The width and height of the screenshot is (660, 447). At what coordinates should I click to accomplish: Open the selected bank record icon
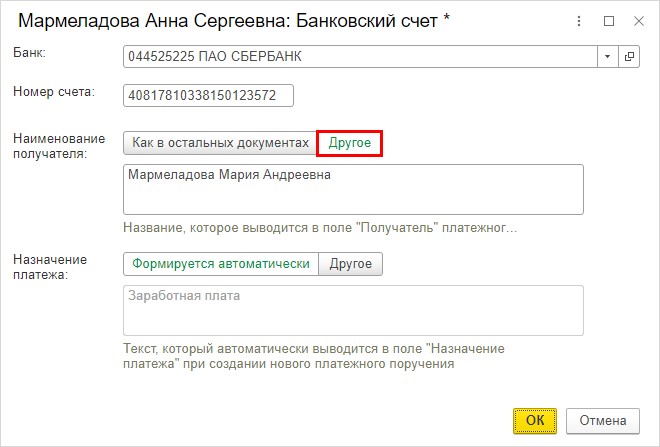tap(629, 56)
